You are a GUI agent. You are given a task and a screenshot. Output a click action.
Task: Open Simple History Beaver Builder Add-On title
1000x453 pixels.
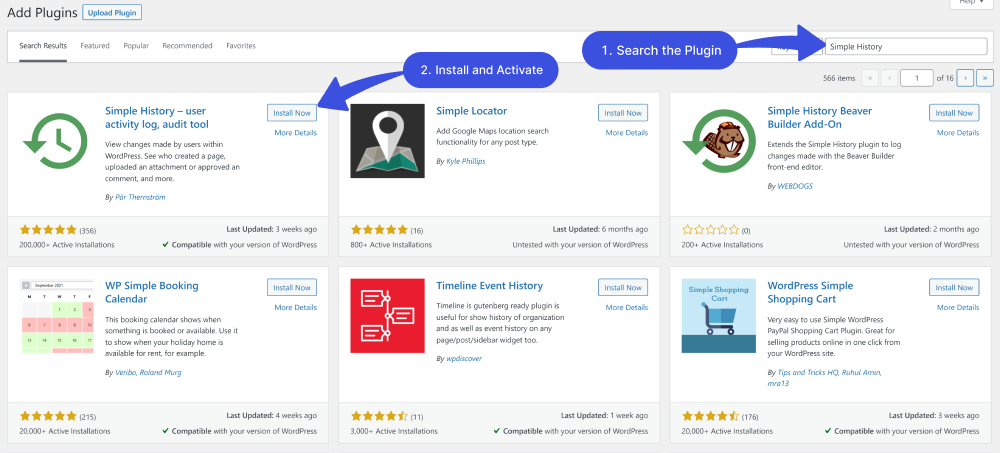click(x=820, y=117)
